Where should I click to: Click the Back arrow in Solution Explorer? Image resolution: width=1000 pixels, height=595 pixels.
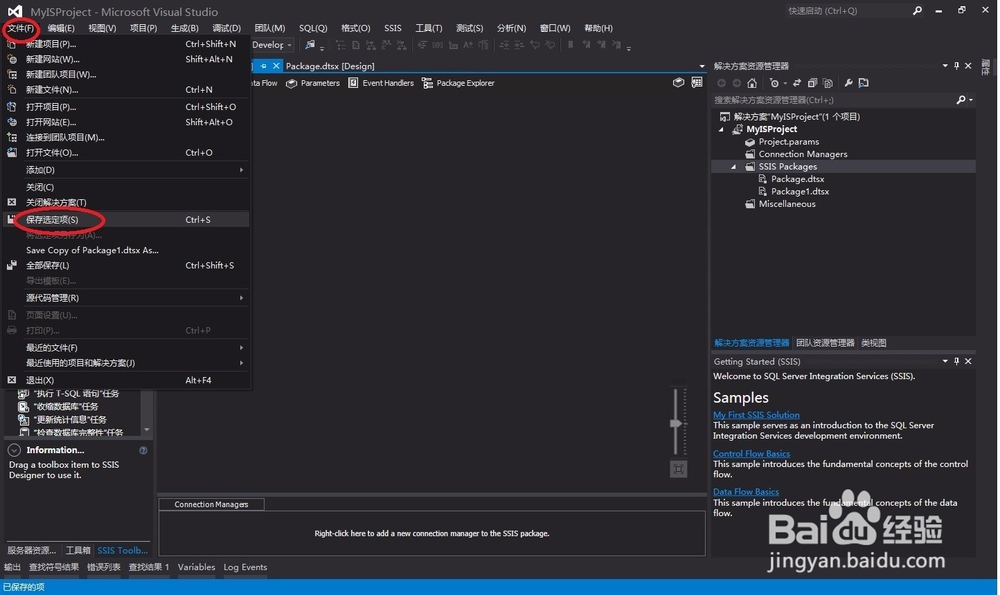[x=721, y=83]
